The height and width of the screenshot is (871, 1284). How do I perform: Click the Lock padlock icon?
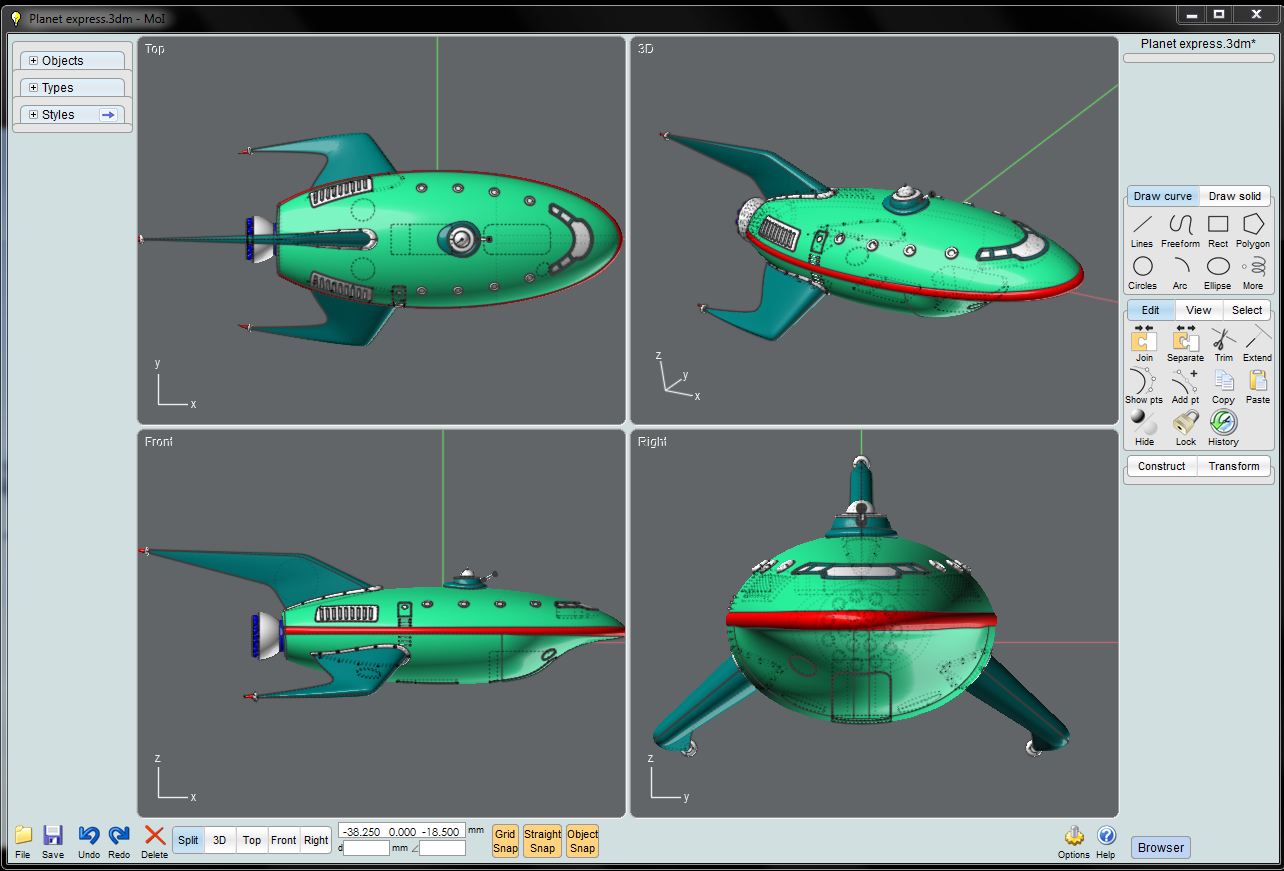(x=1186, y=428)
